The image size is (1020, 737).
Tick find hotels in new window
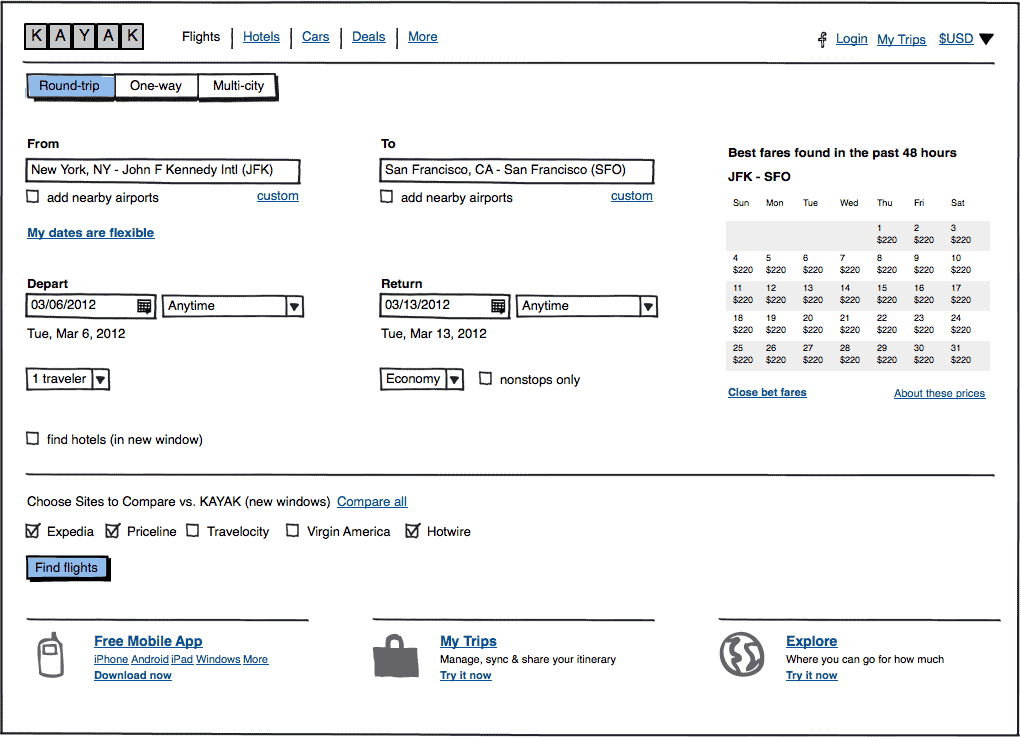point(33,438)
